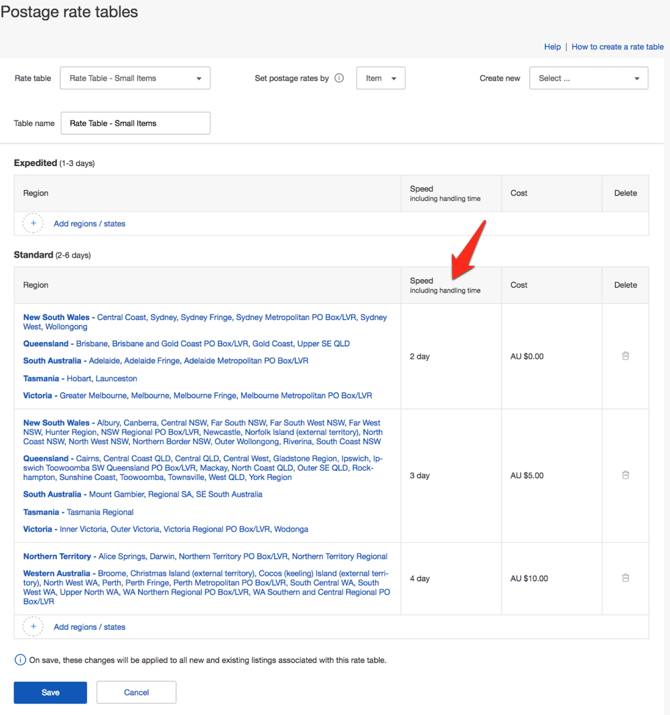Open Queensland Cairns, Central Coast QLD regions
The image size is (670, 715).
[203, 467]
